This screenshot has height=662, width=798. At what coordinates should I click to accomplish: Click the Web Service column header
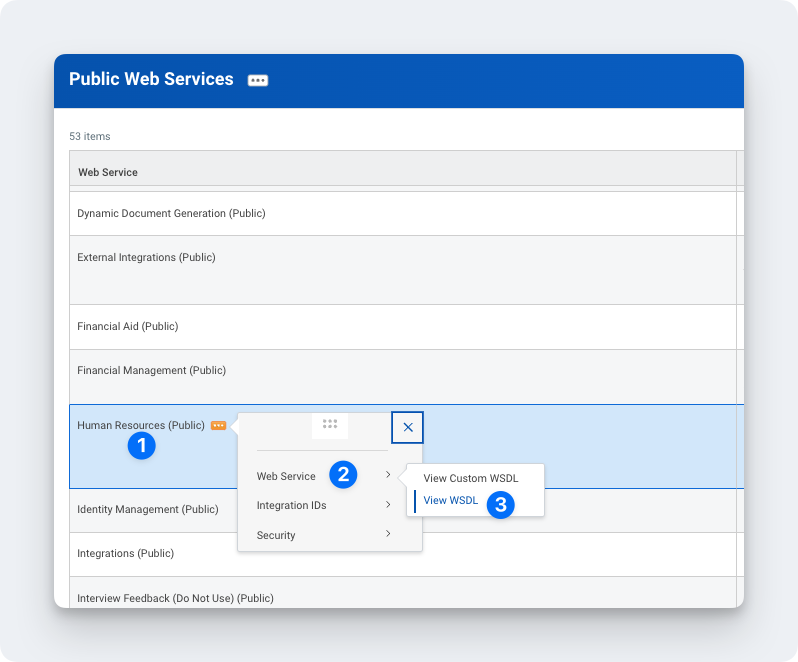tap(108, 172)
